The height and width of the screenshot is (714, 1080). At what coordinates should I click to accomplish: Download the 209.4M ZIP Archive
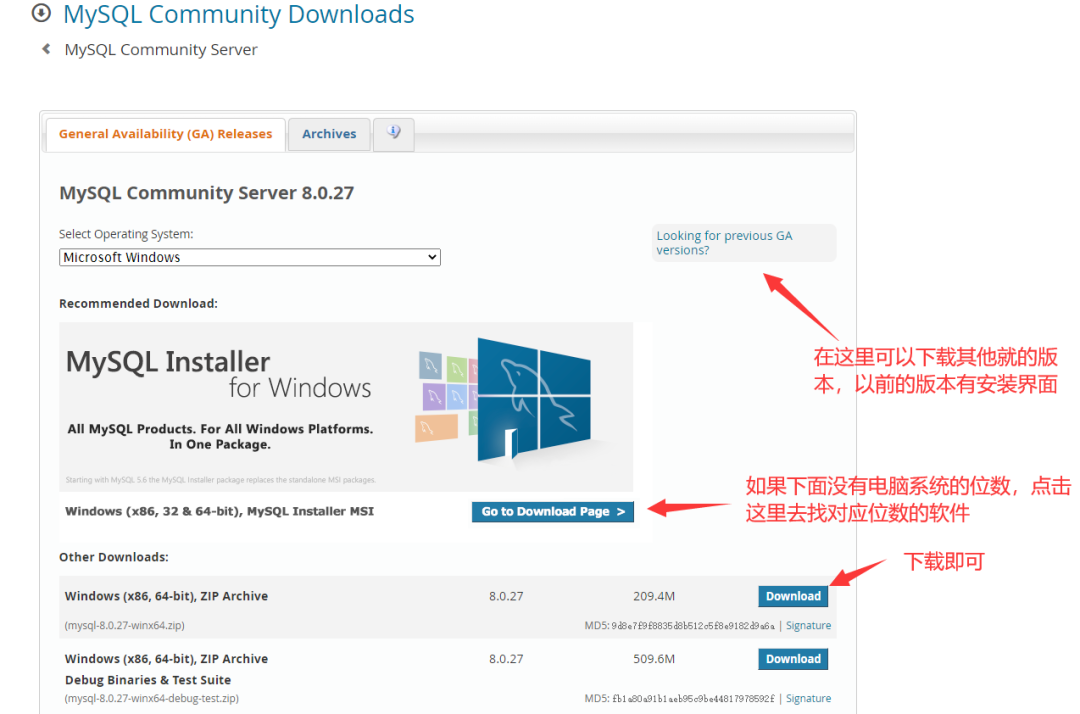coord(793,596)
